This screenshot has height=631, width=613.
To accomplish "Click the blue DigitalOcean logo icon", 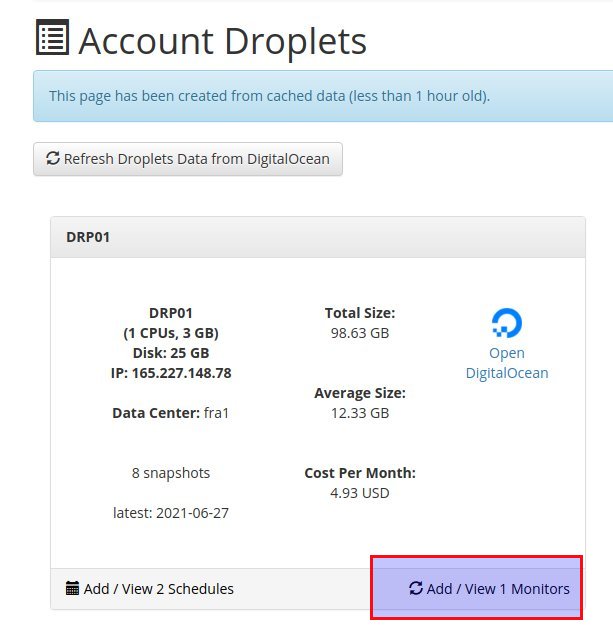I will [x=507, y=323].
